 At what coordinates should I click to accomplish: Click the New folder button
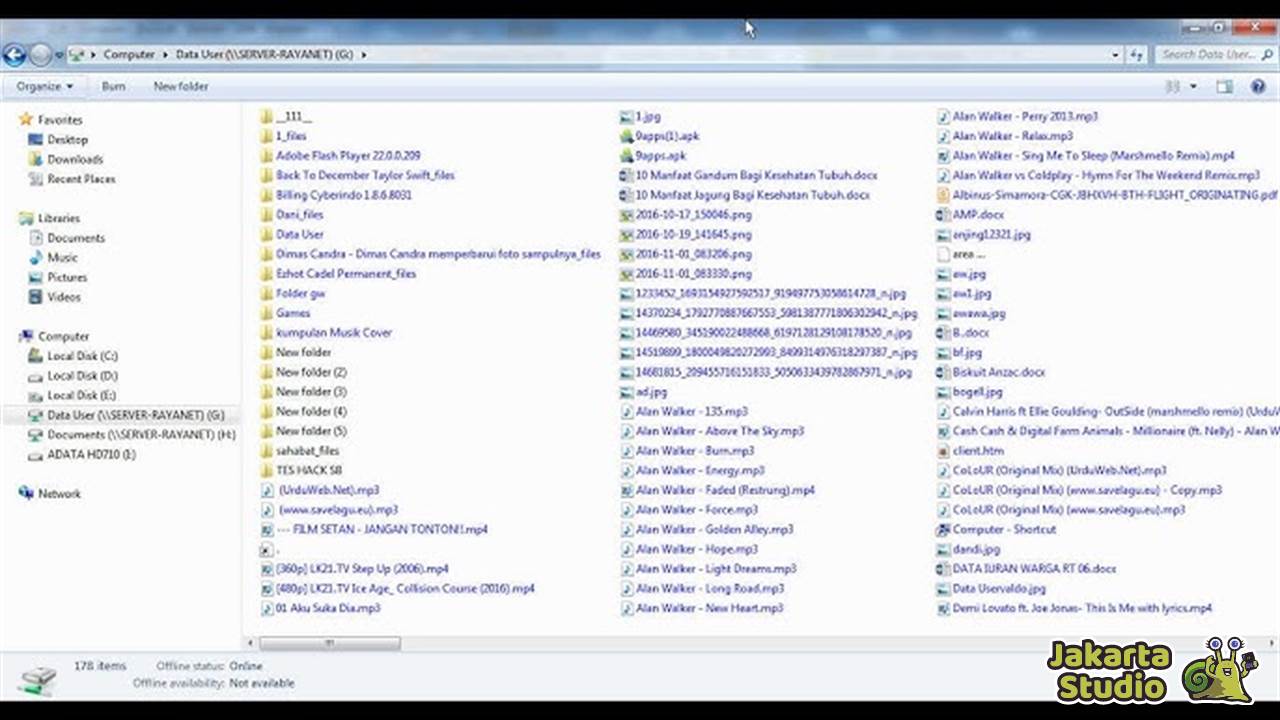[x=181, y=86]
